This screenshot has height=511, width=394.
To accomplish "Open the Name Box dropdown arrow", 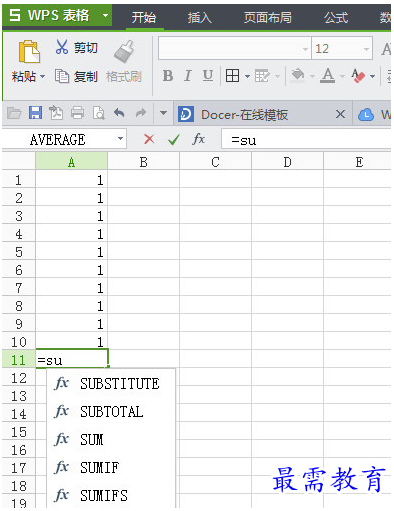I will (x=120, y=139).
